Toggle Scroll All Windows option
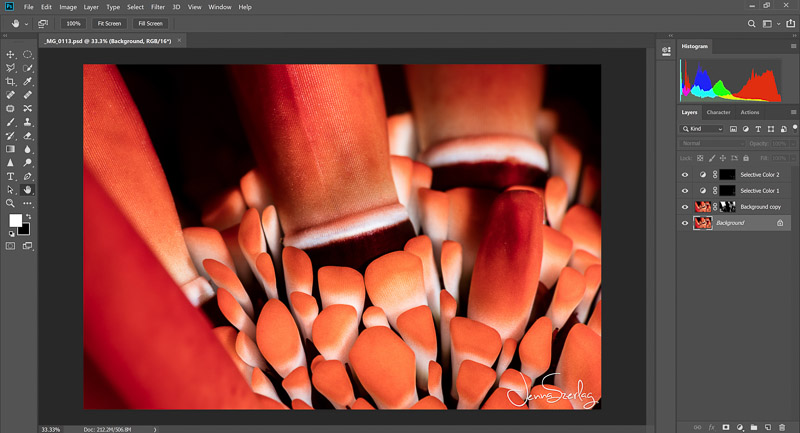Screen dimensions: 800x433 coord(43,22)
